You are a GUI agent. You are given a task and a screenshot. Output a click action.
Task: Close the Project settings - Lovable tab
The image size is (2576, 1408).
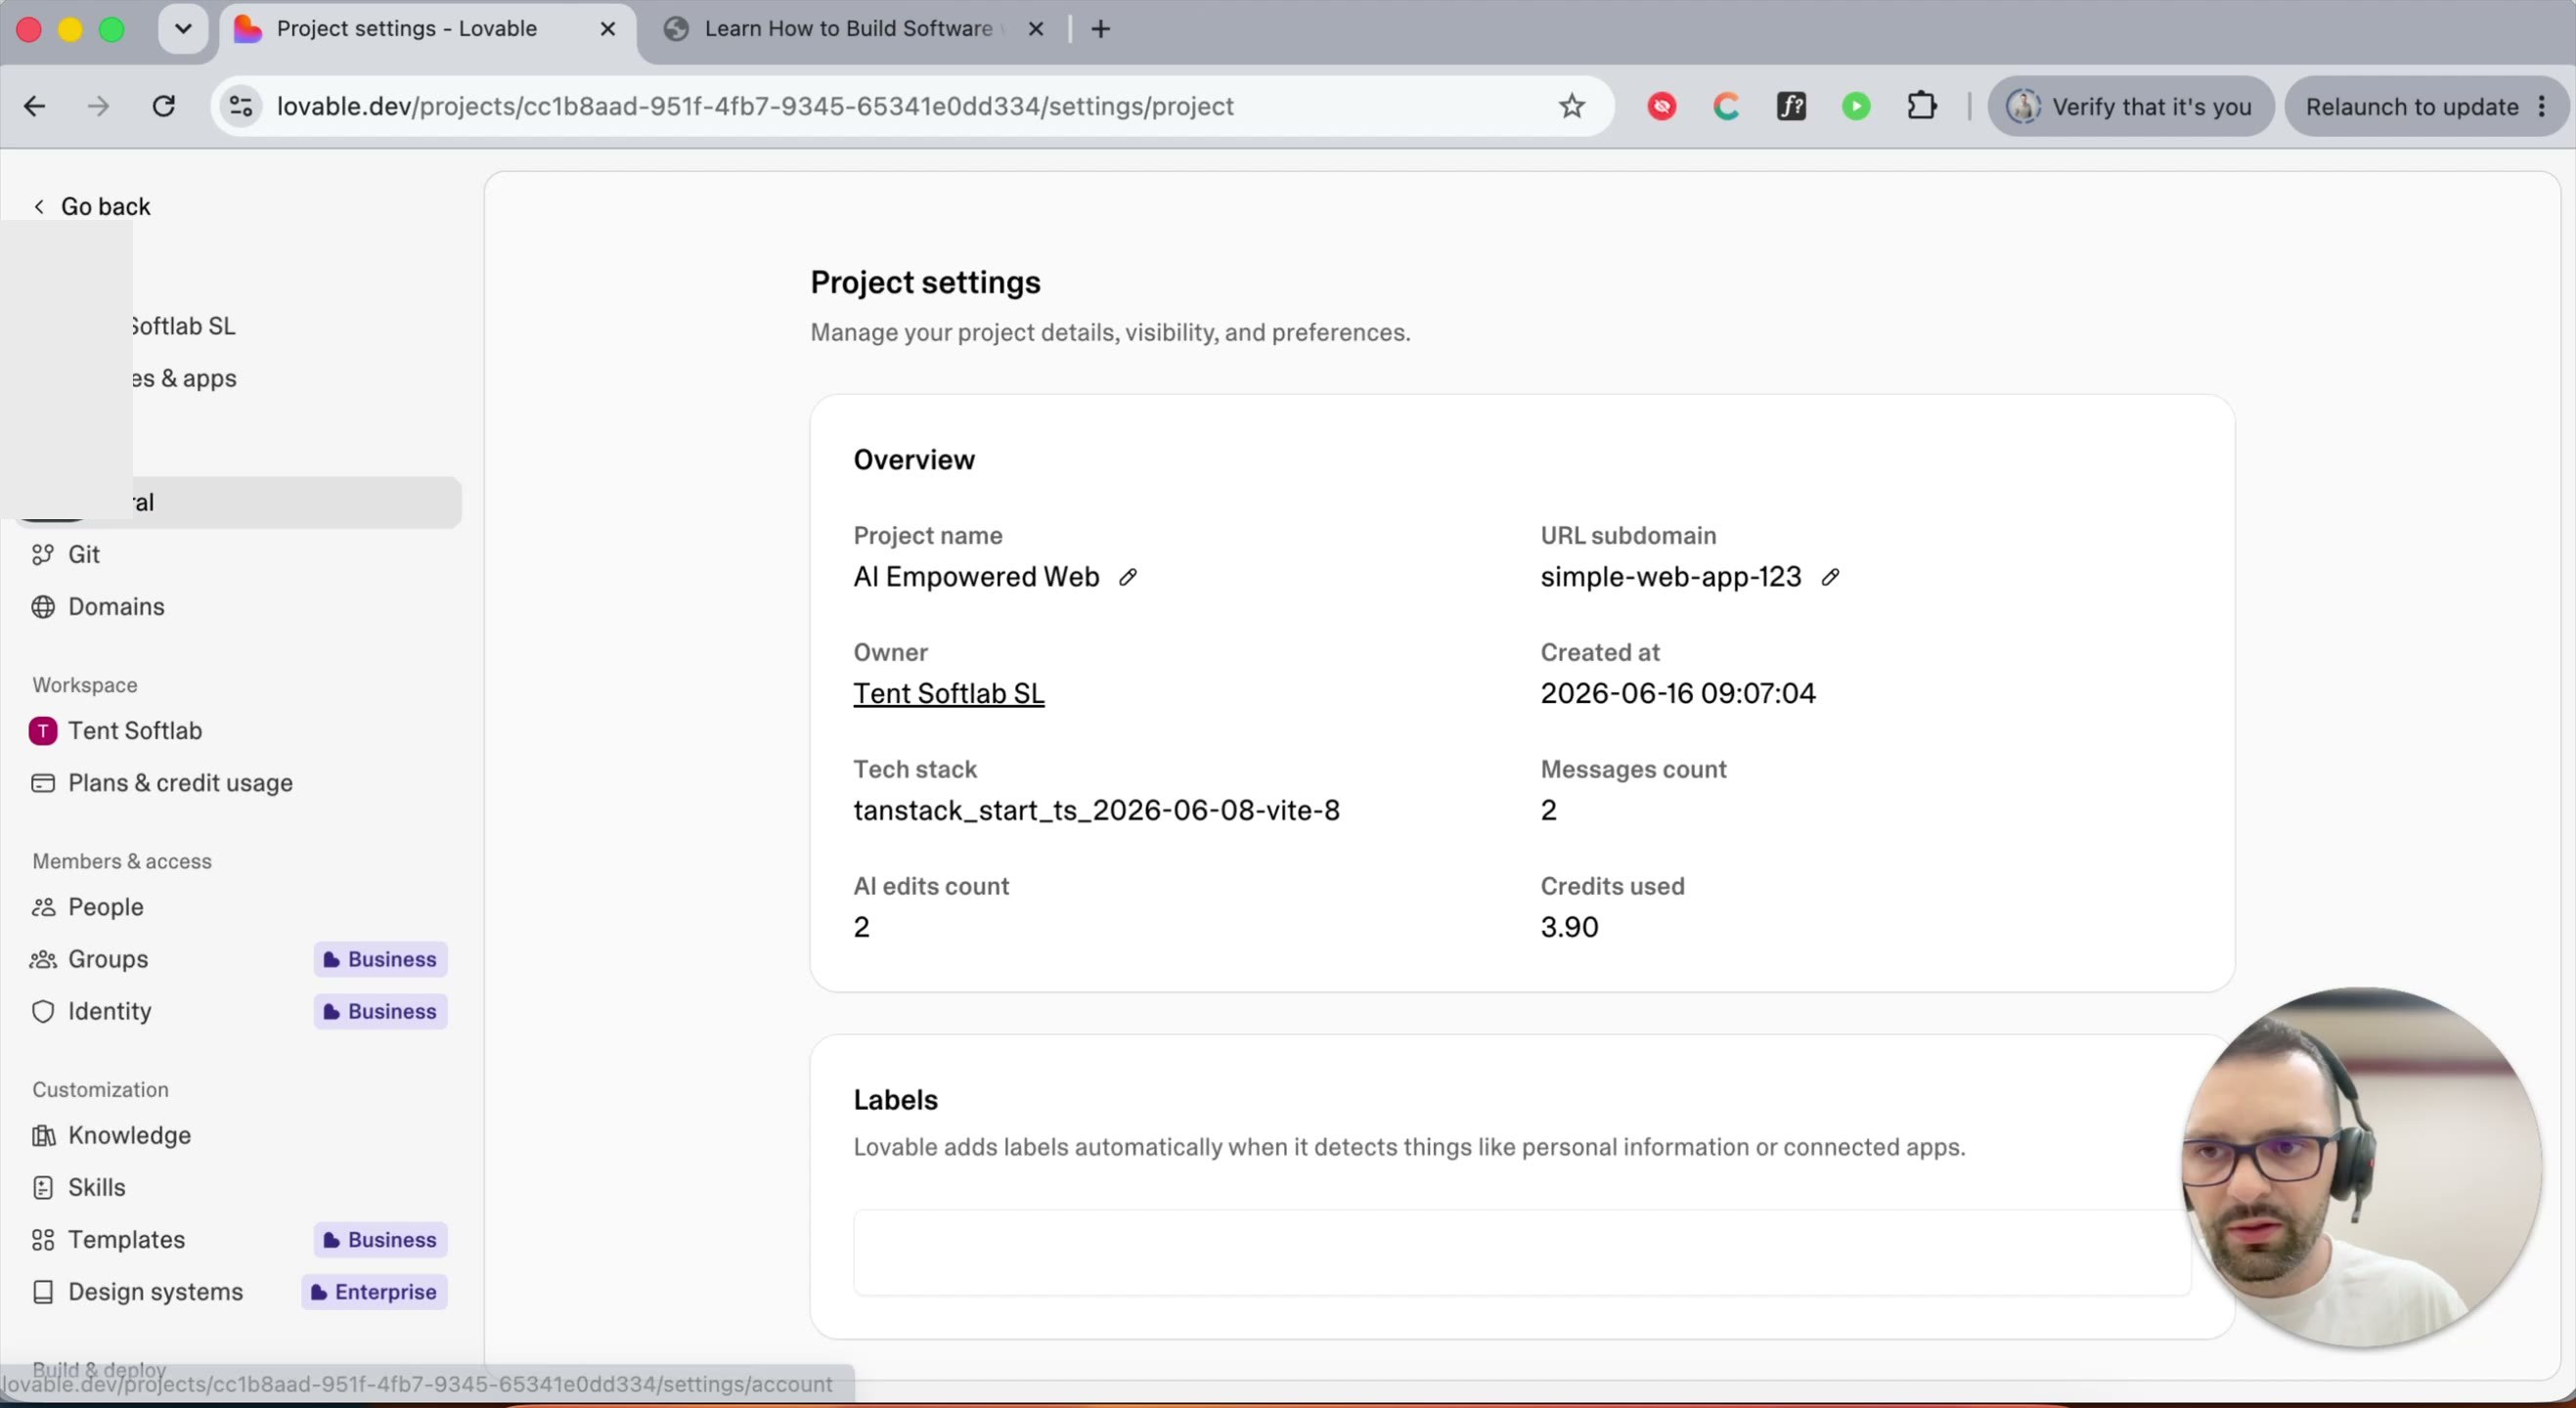(x=607, y=29)
